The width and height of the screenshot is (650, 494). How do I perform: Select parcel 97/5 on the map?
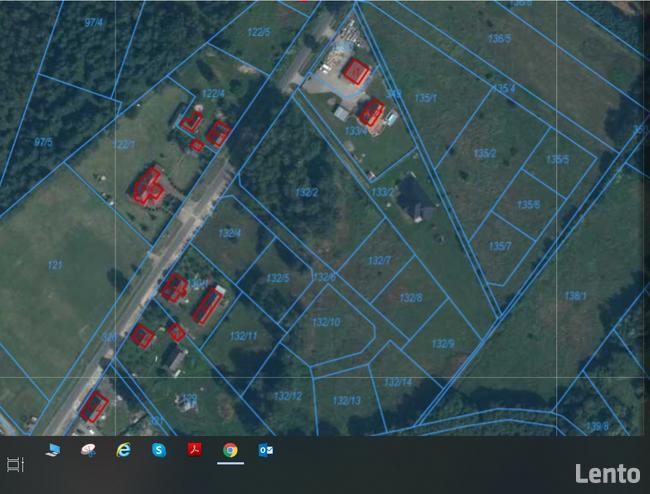[x=43, y=142]
